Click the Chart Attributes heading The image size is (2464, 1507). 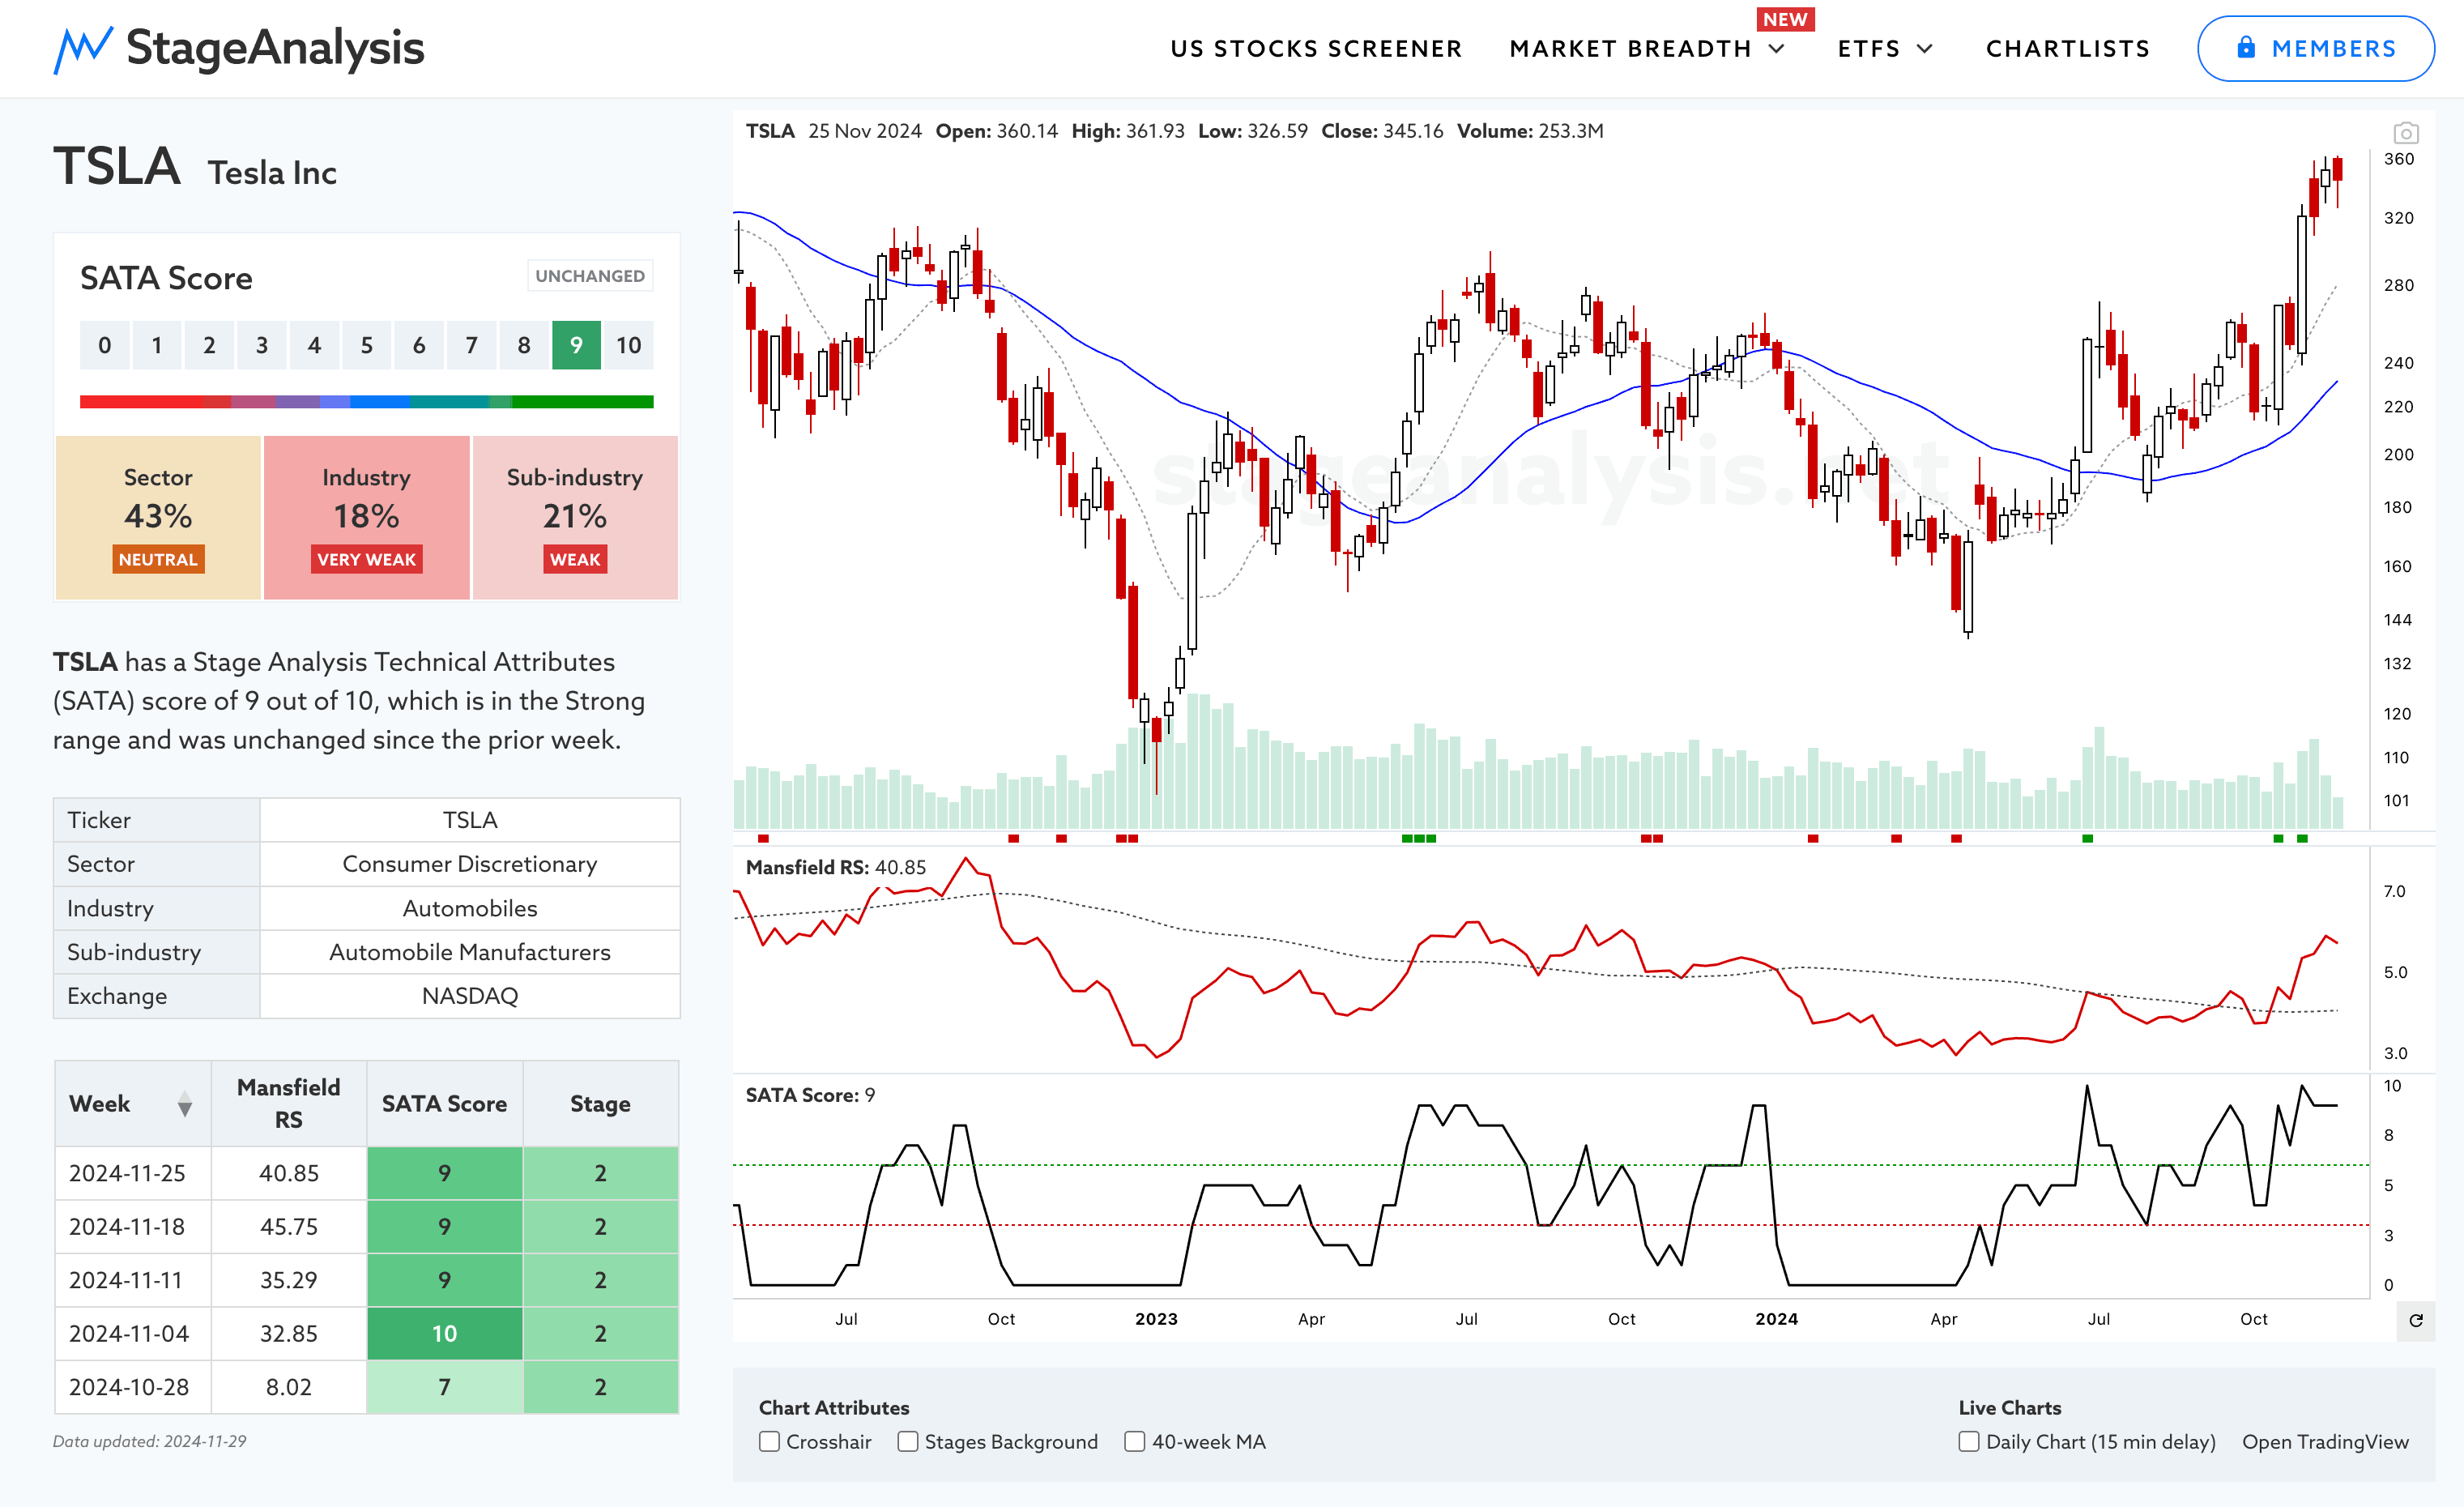834,1408
